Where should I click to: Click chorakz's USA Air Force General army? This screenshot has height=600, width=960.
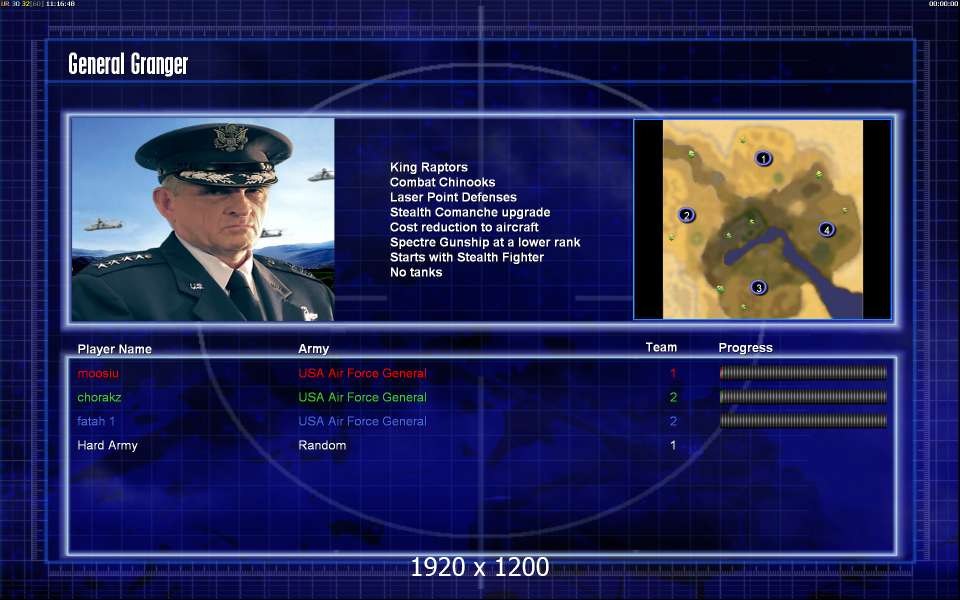362,397
